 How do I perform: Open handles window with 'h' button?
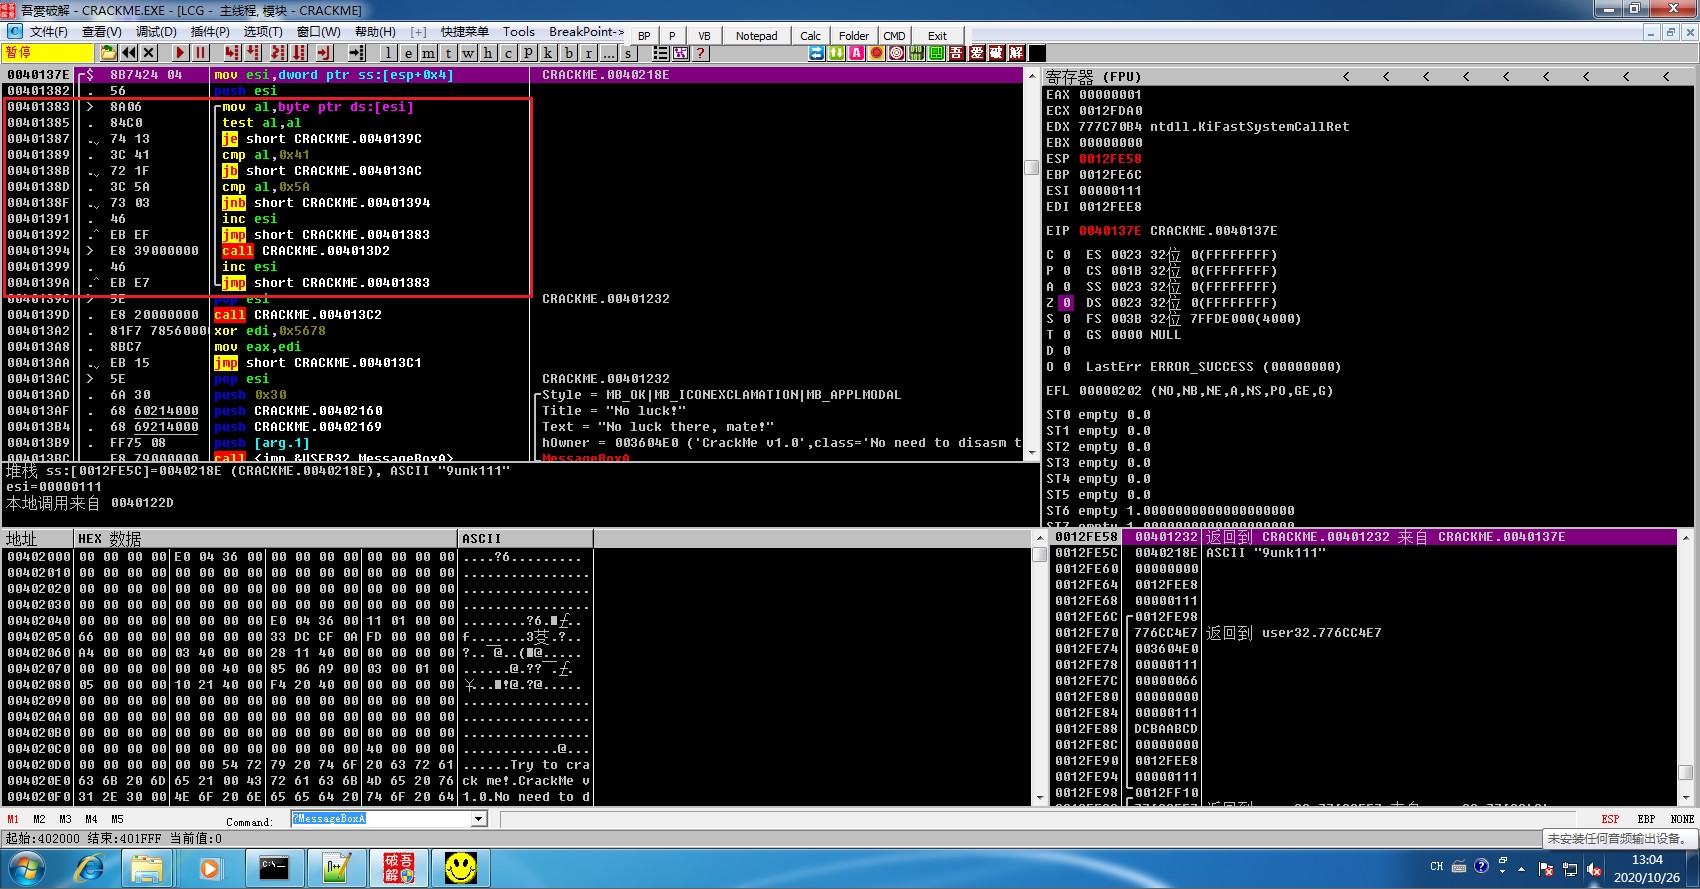(x=488, y=53)
